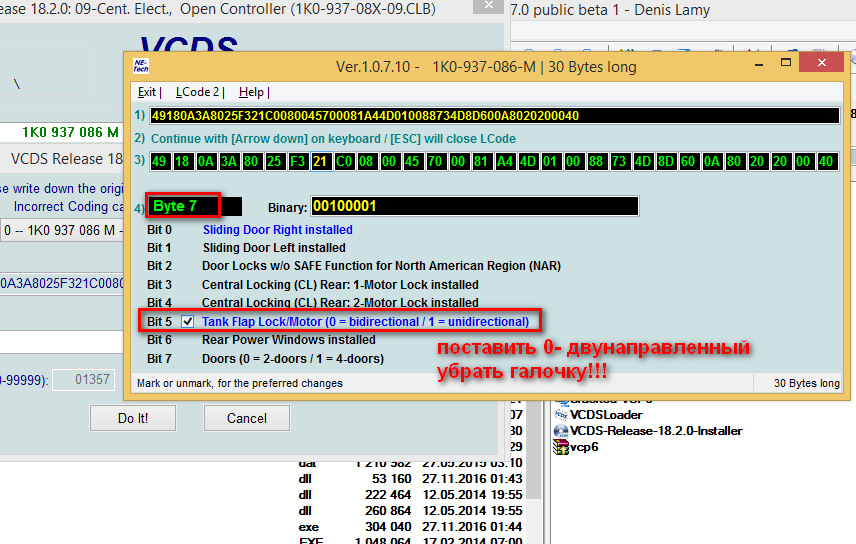This screenshot has height=544, width=856.
Task: Click Bit 4 Rear 2-Motor Lock installed
Action: tap(340, 303)
